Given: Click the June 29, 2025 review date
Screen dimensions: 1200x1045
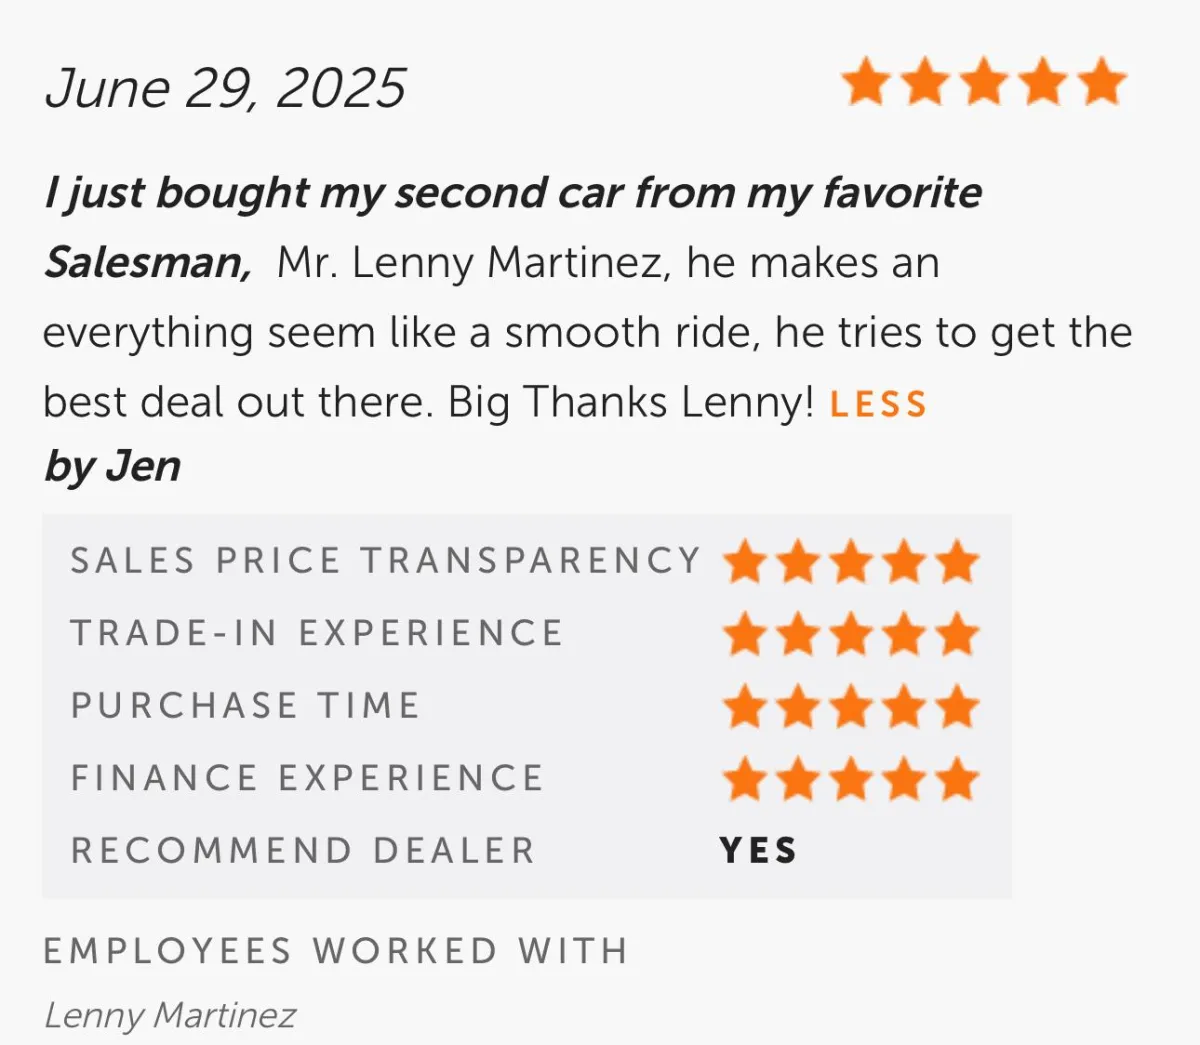Looking at the screenshot, I should tap(225, 88).
